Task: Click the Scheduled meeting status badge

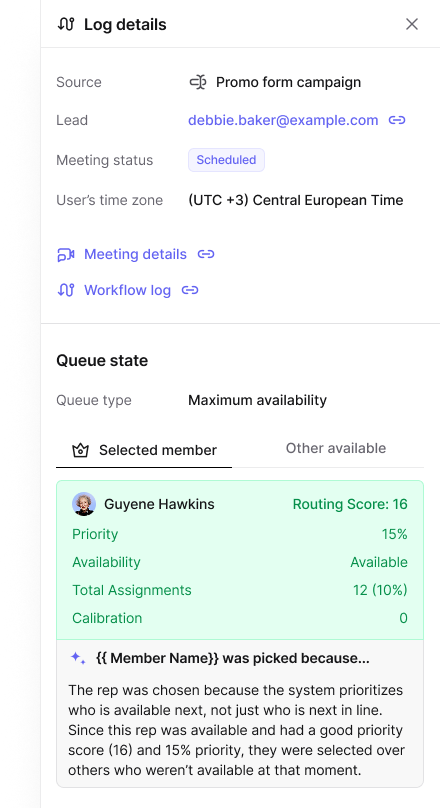Action: pyautogui.click(x=226, y=160)
